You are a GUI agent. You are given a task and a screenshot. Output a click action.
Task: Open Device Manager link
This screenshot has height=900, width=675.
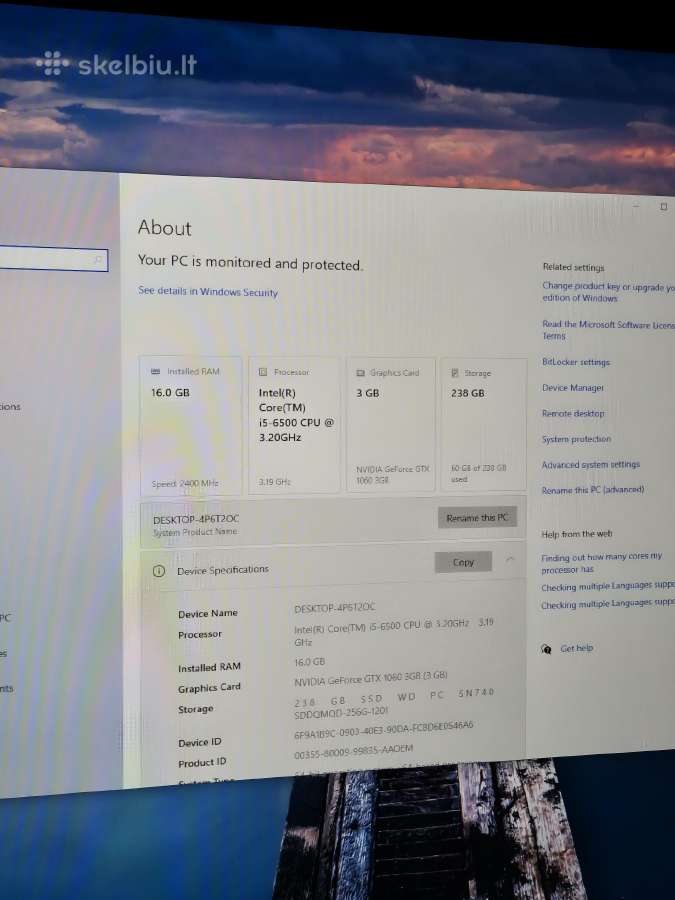point(573,388)
